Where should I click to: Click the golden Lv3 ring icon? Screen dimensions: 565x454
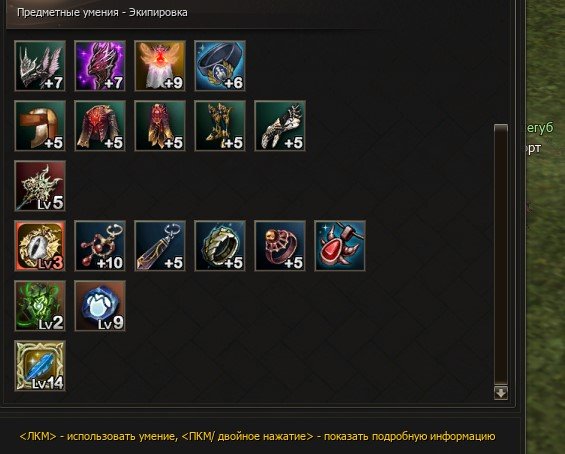click(40, 246)
